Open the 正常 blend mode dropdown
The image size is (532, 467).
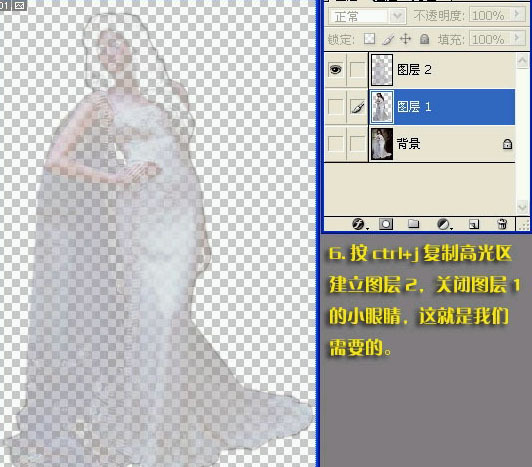368,16
